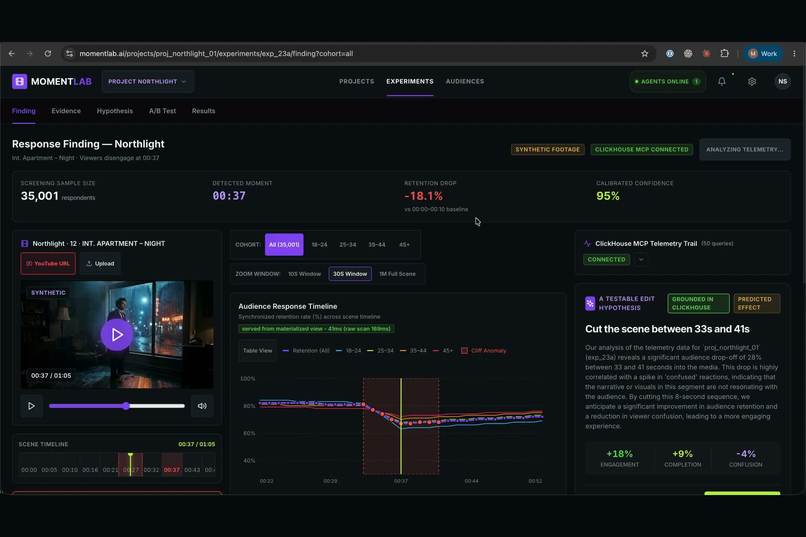This screenshot has width=806, height=537.
Task: Click the blue browser extension icon
Action: (x=670, y=53)
